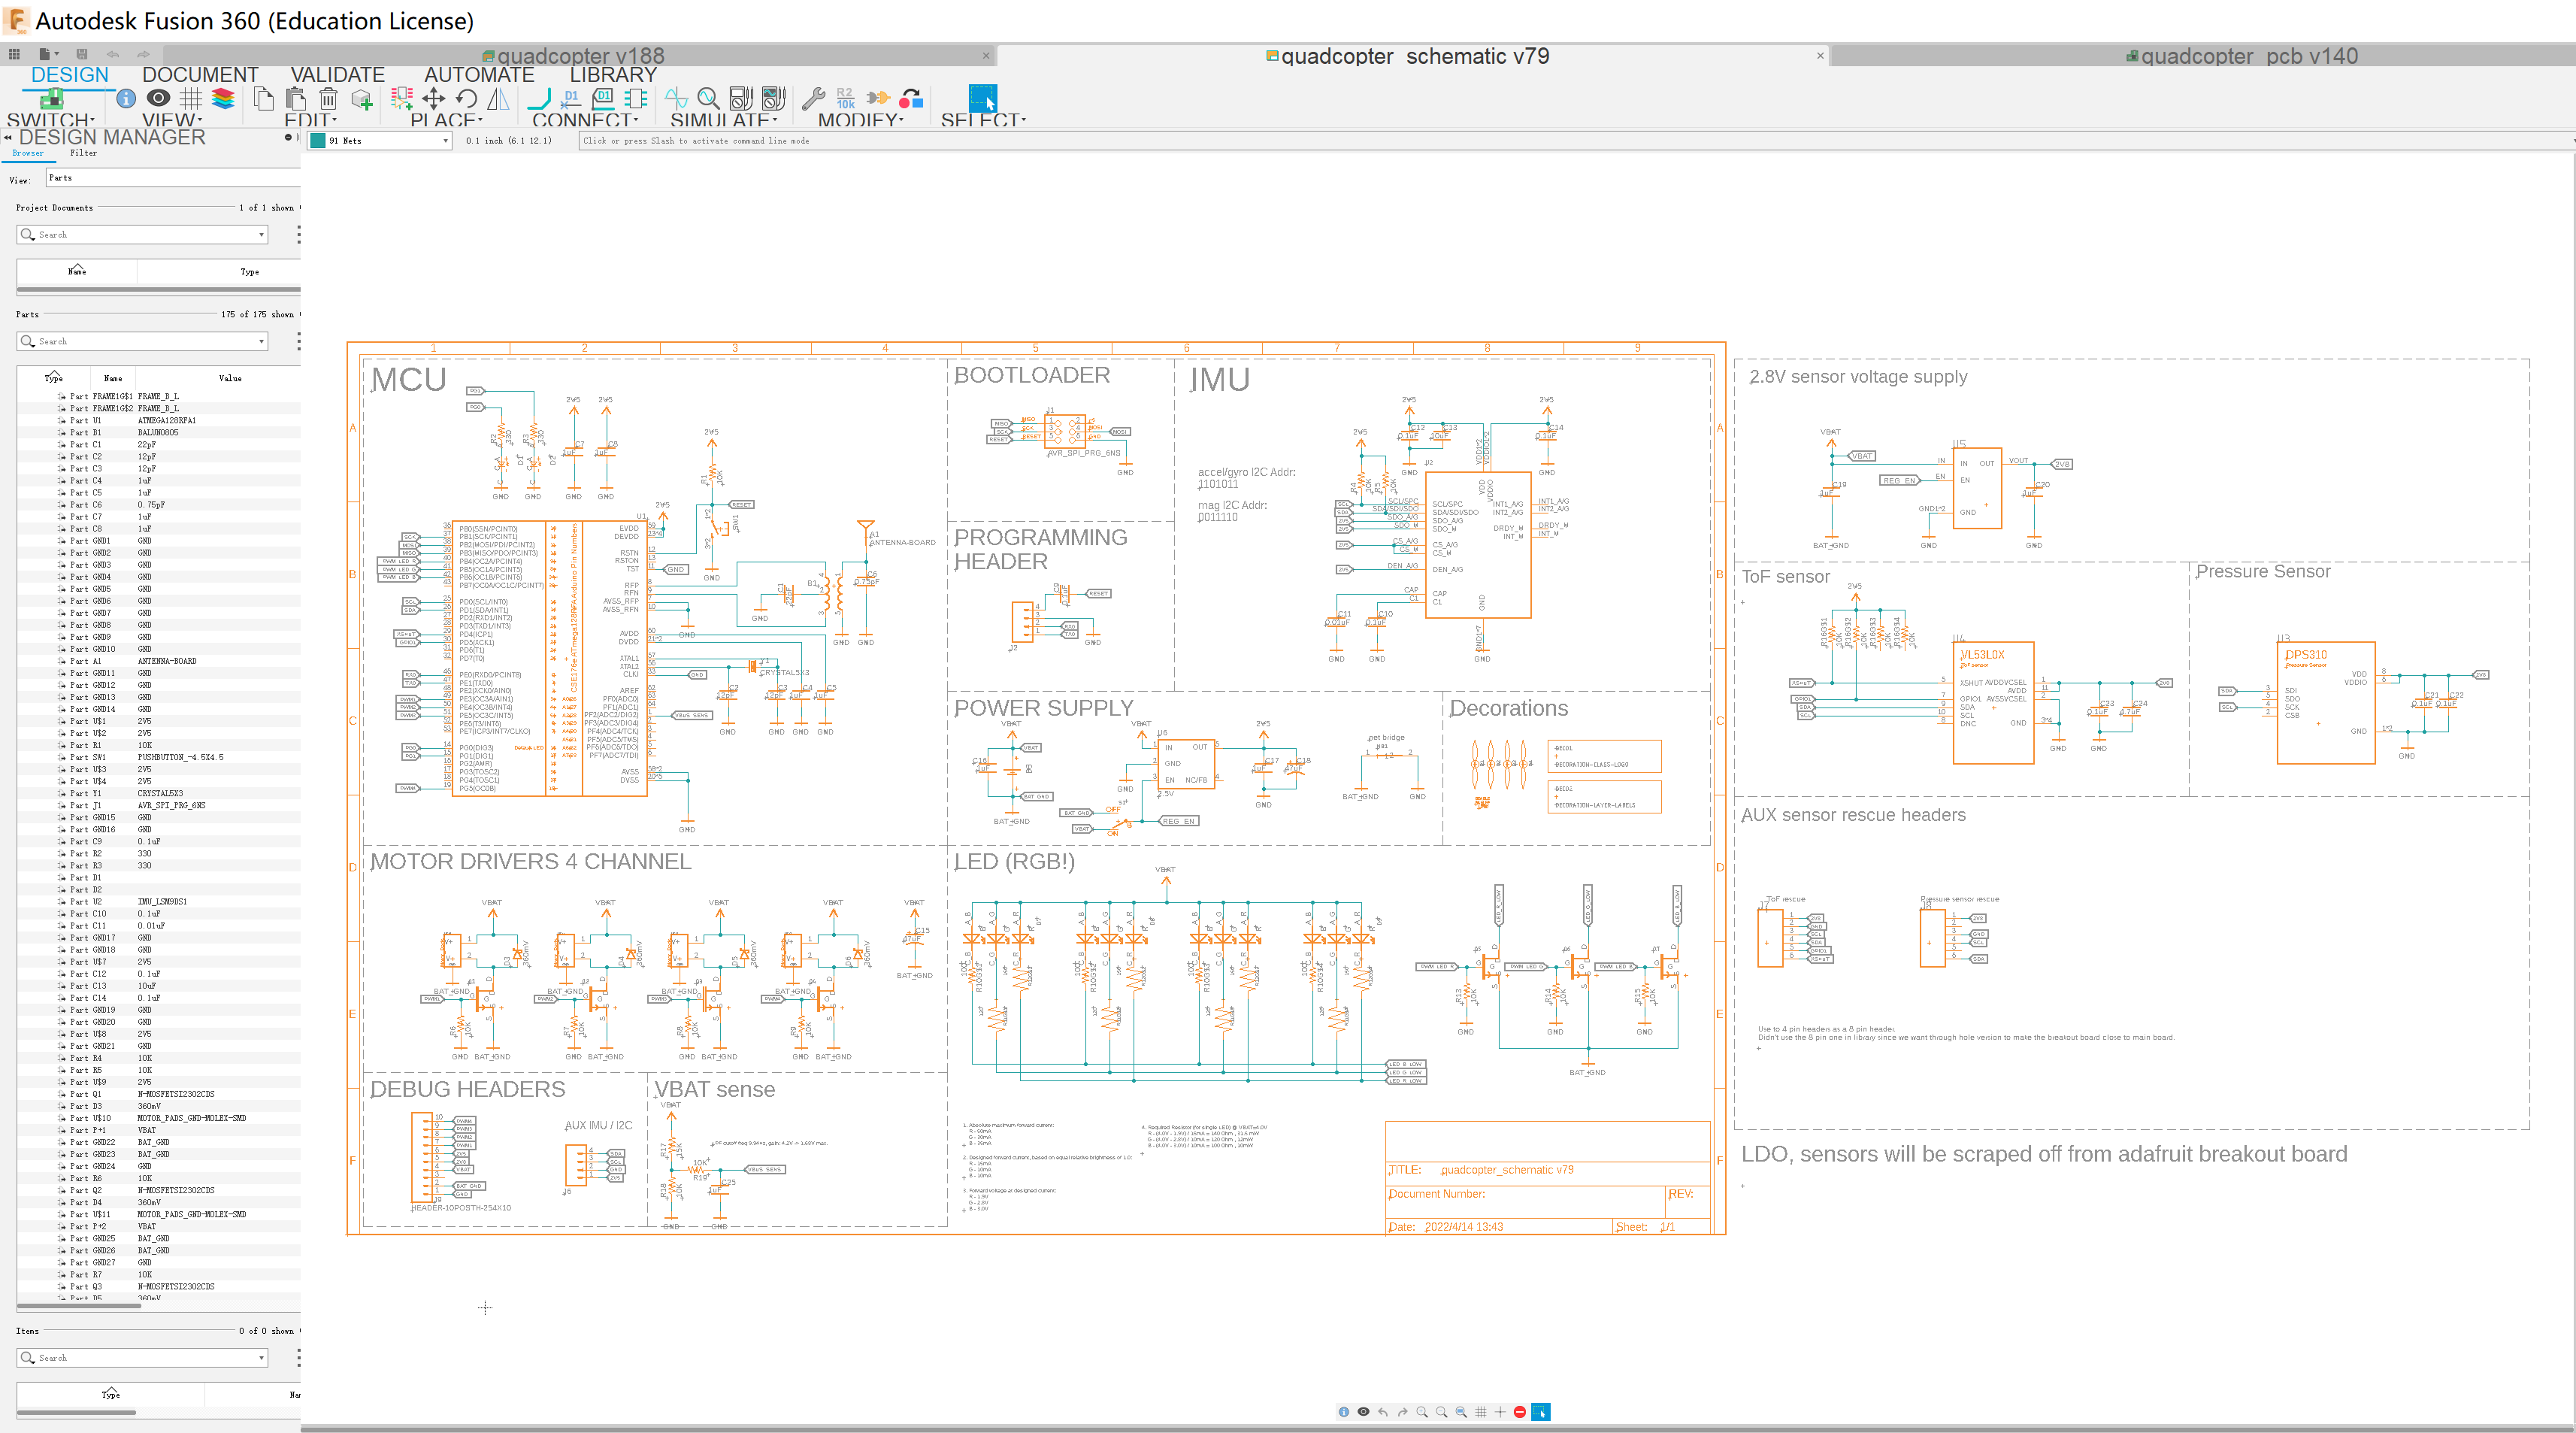Click the Parts search field
Viewport: 2576px width, 1433px height.
142,341
